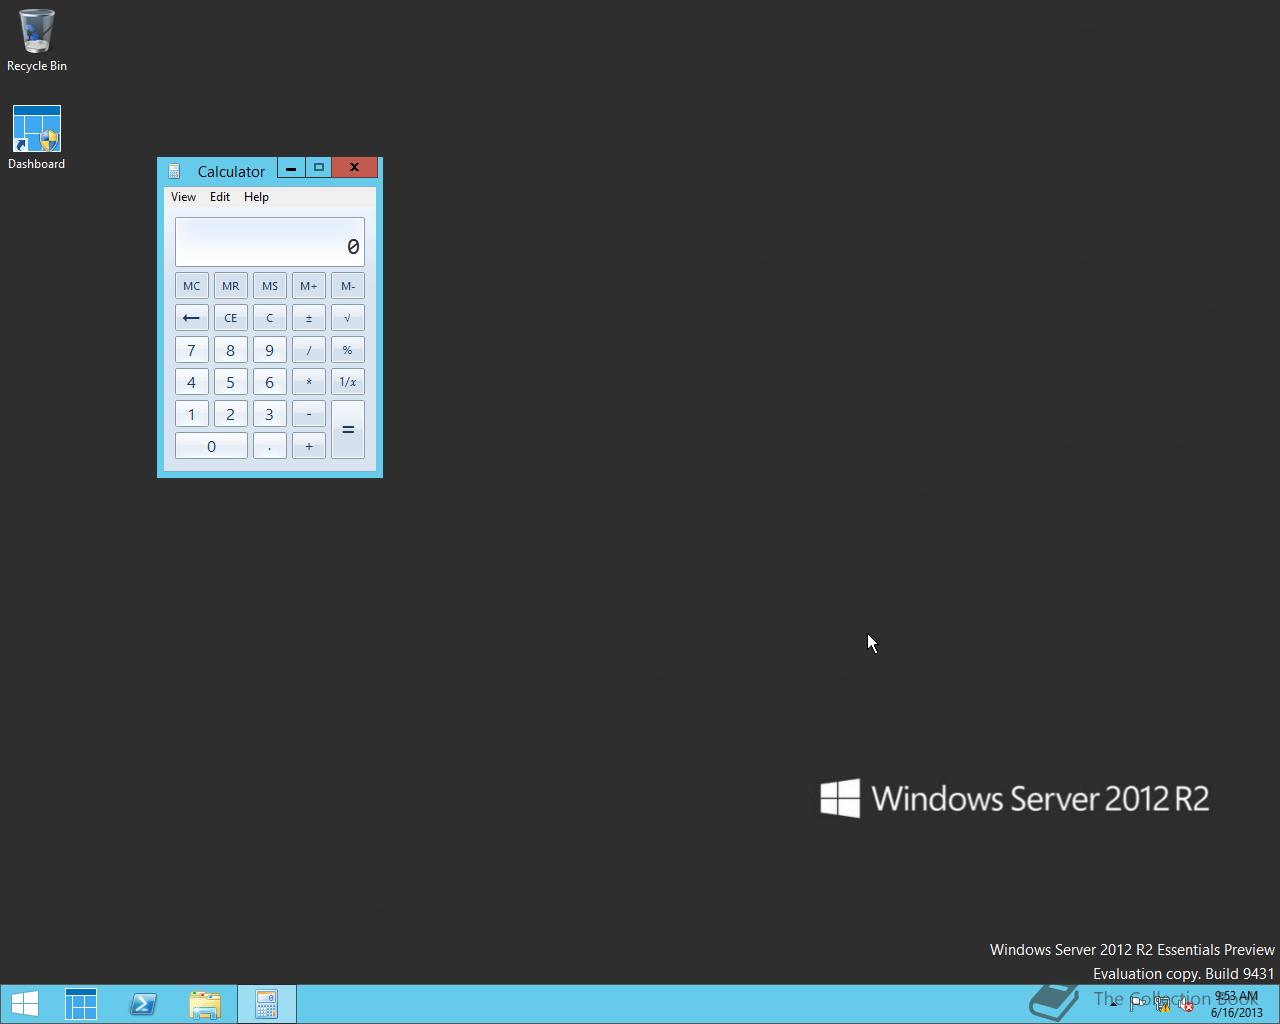Screen dimensions: 1280x1024
Task: Minimize the Calculator window
Action: click(291, 168)
